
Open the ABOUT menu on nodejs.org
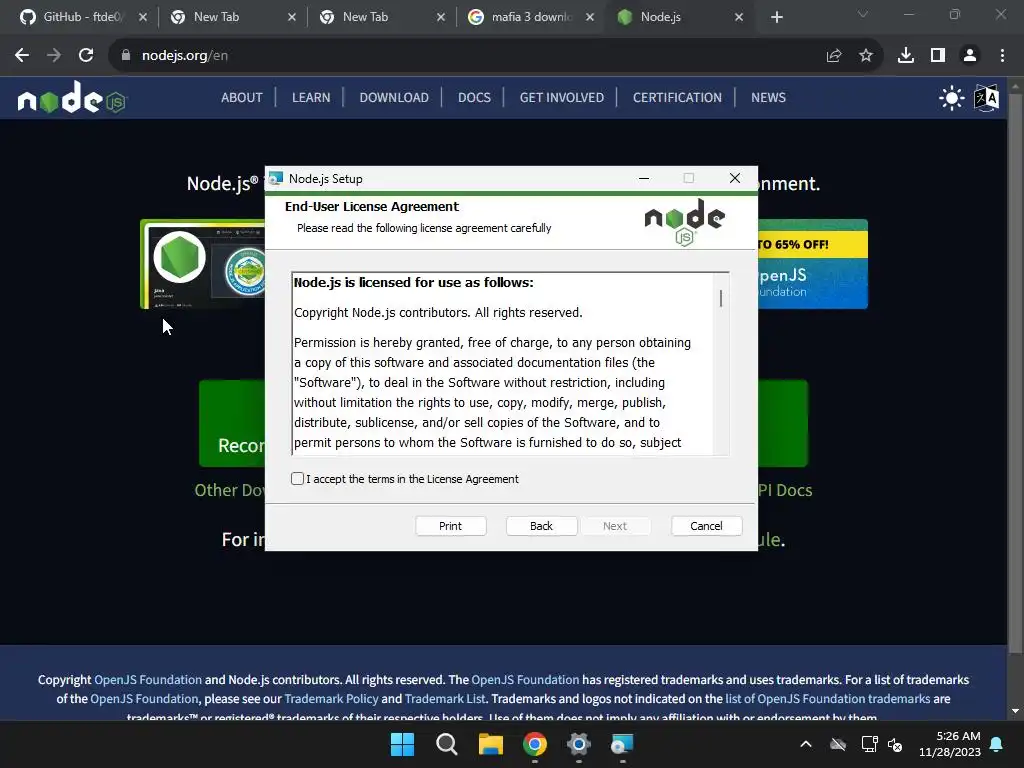[x=242, y=97]
